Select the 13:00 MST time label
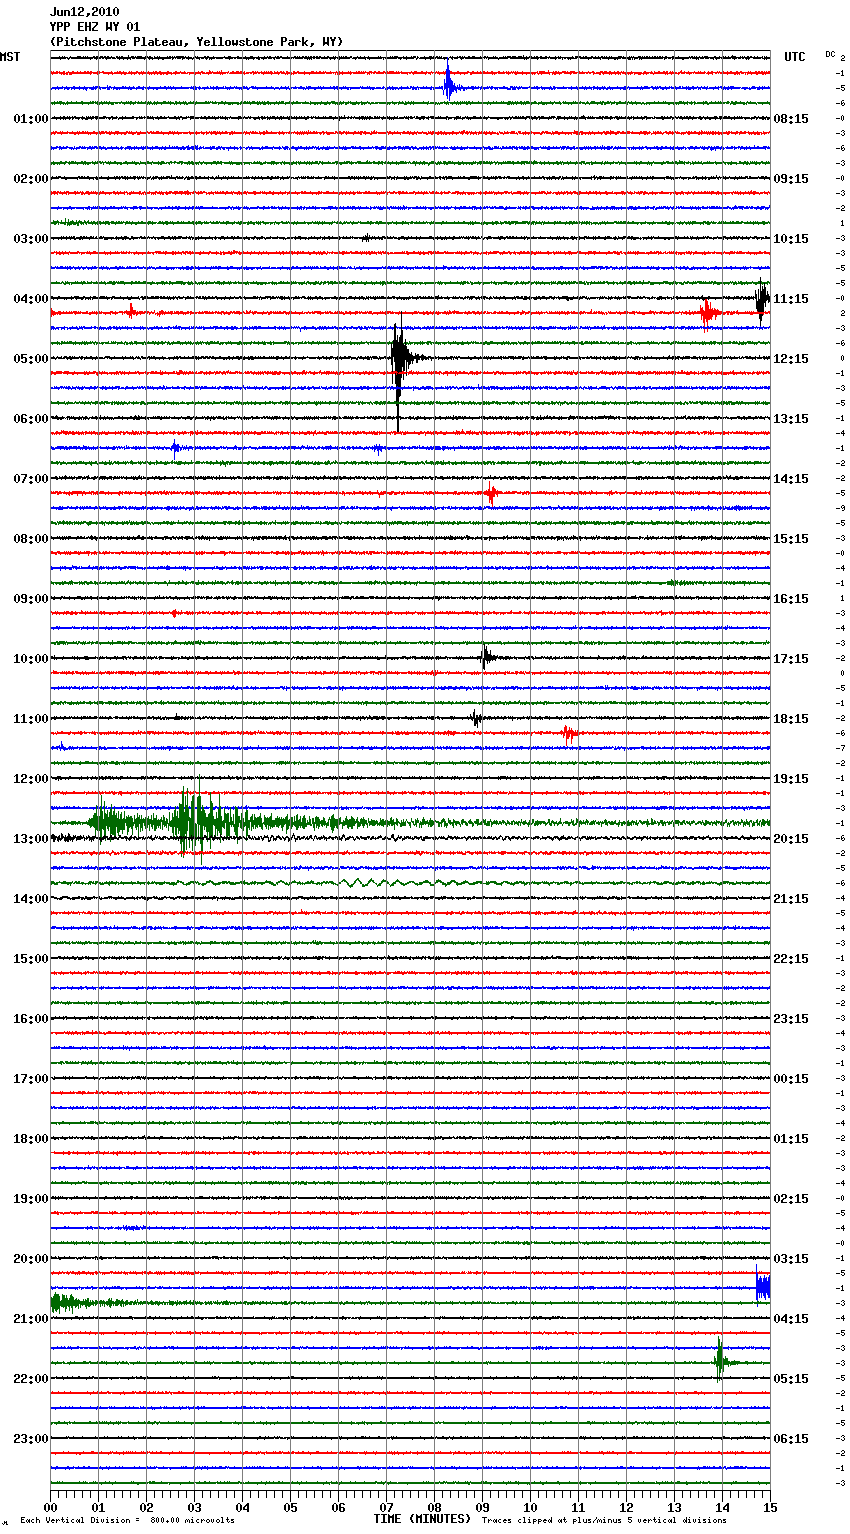Screen dimensions: 850x1534 click(30, 839)
